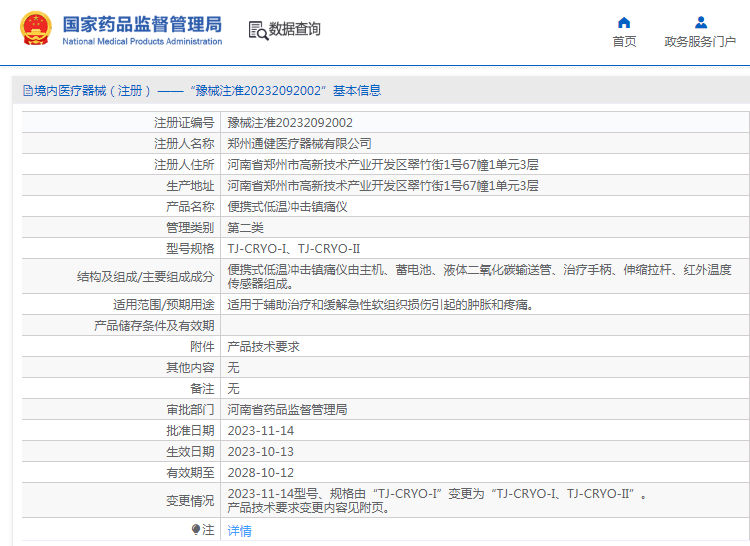The height and width of the screenshot is (546, 750).
Task: Click the government service portal person icon
Action: pyautogui.click(x=700, y=22)
